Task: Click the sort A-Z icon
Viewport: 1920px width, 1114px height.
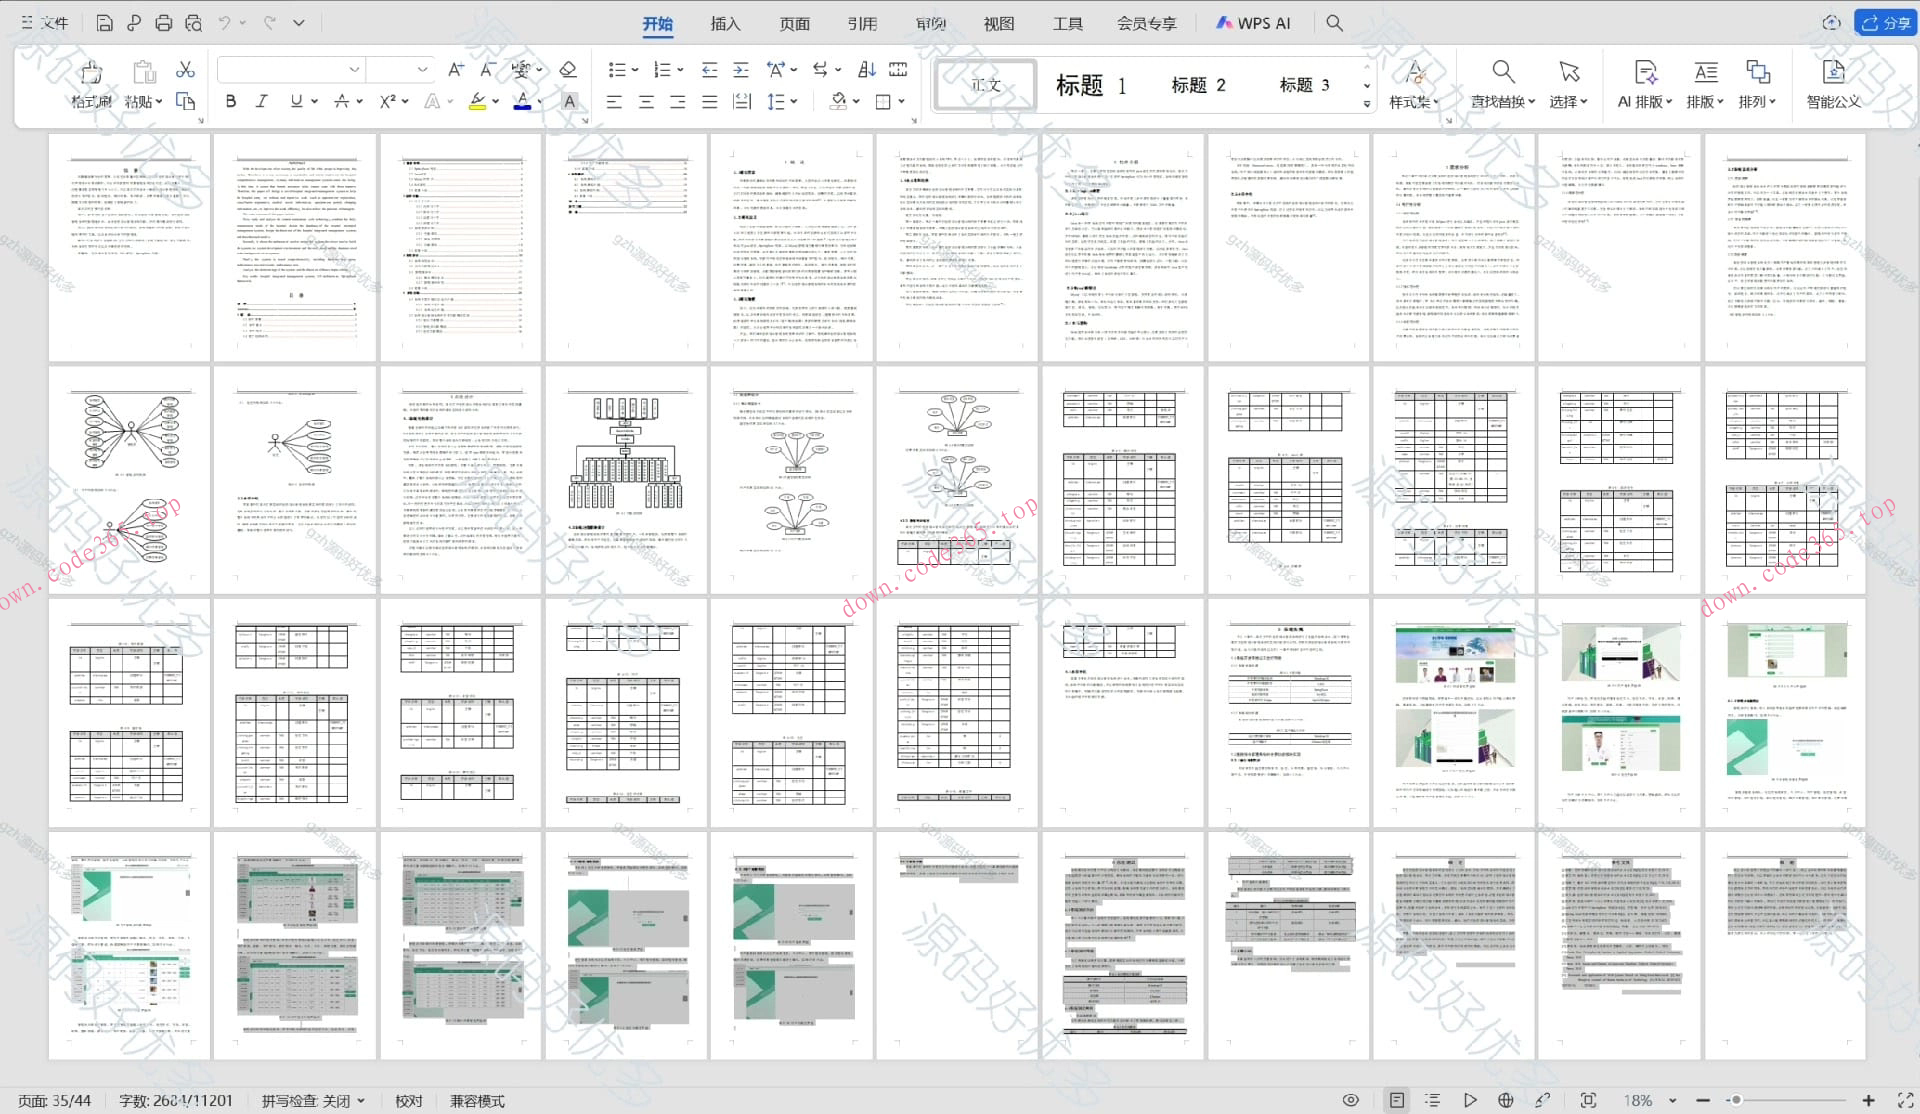Action: point(867,69)
